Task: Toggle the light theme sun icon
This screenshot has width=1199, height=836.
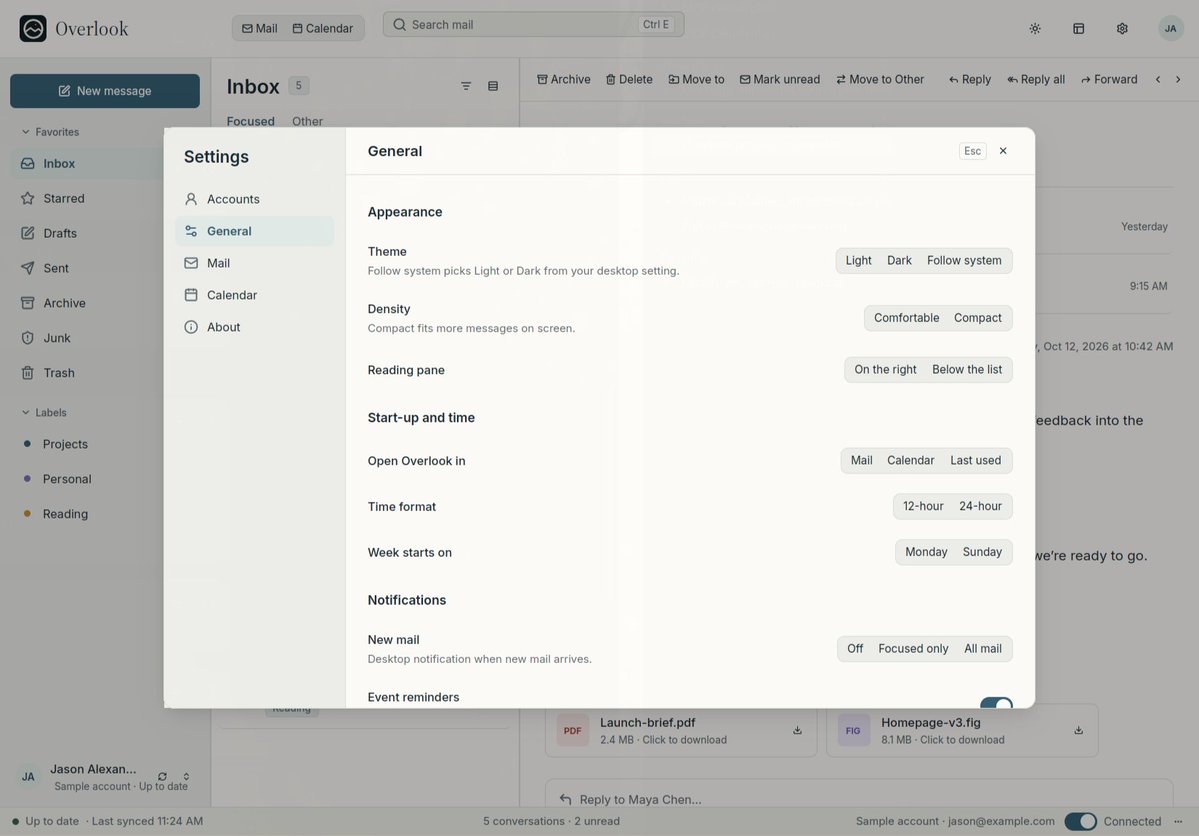Action: 1035,28
